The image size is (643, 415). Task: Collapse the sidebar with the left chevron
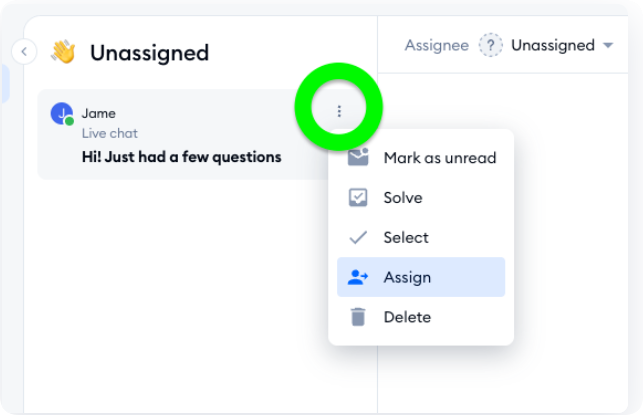(x=24, y=52)
